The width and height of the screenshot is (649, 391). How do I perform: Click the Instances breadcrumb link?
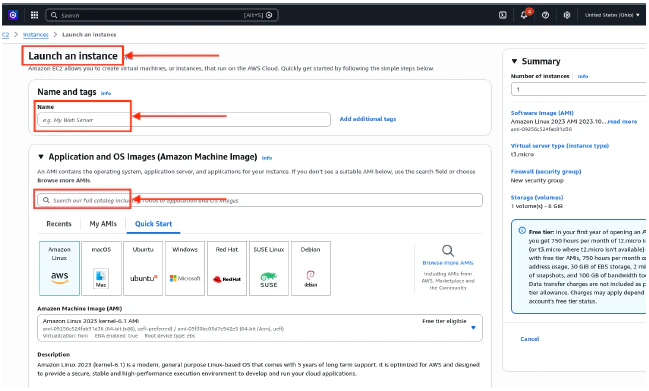coord(36,35)
